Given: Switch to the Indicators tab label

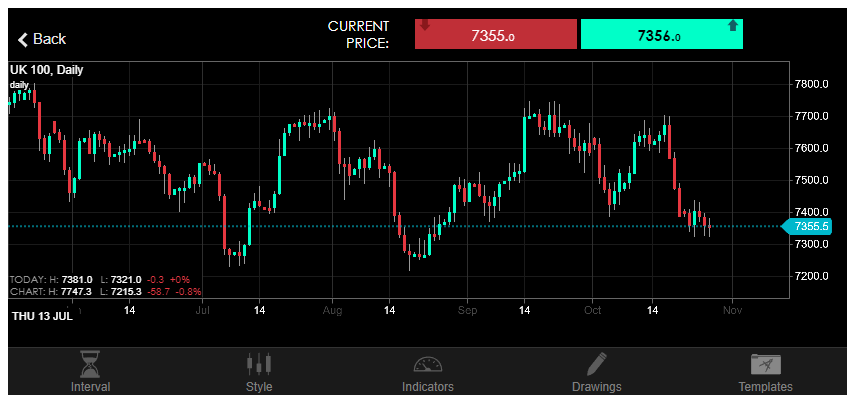Looking at the screenshot, I should tap(427, 387).
